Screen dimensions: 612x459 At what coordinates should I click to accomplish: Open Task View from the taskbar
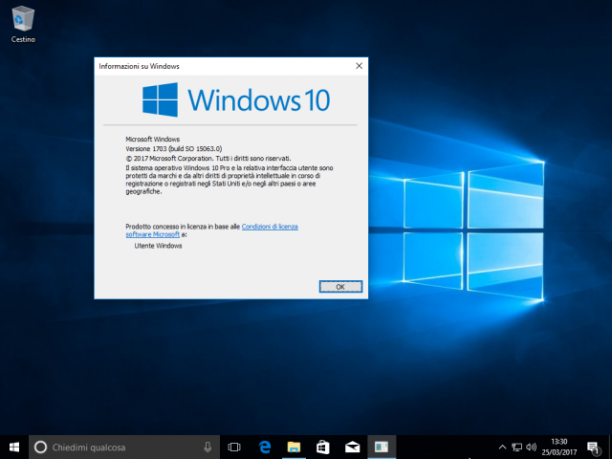pos(234,447)
